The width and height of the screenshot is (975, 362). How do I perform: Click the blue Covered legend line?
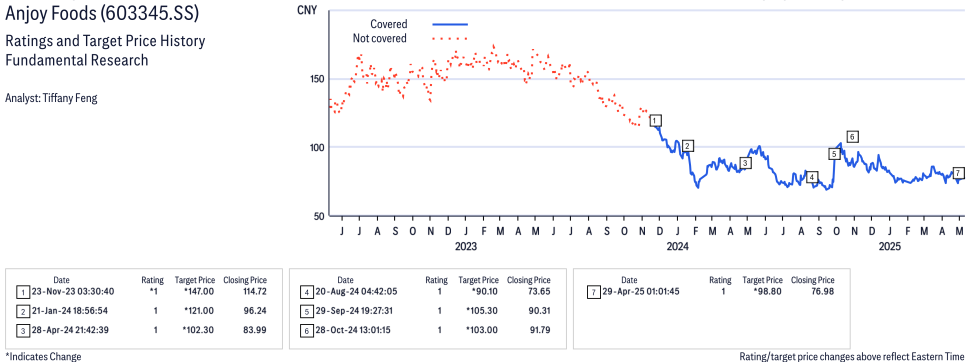(450, 24)
